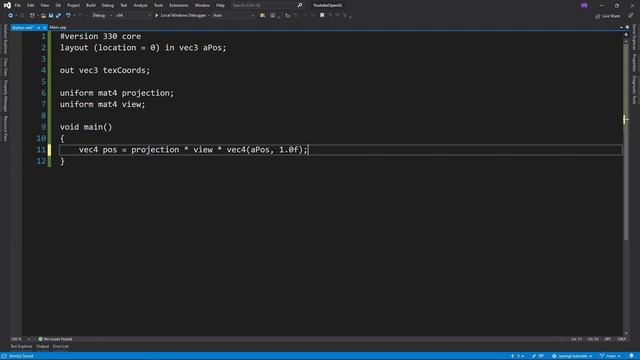The image size is (640, 360).
Task: Click the Save icon
Action: point(51,16)
